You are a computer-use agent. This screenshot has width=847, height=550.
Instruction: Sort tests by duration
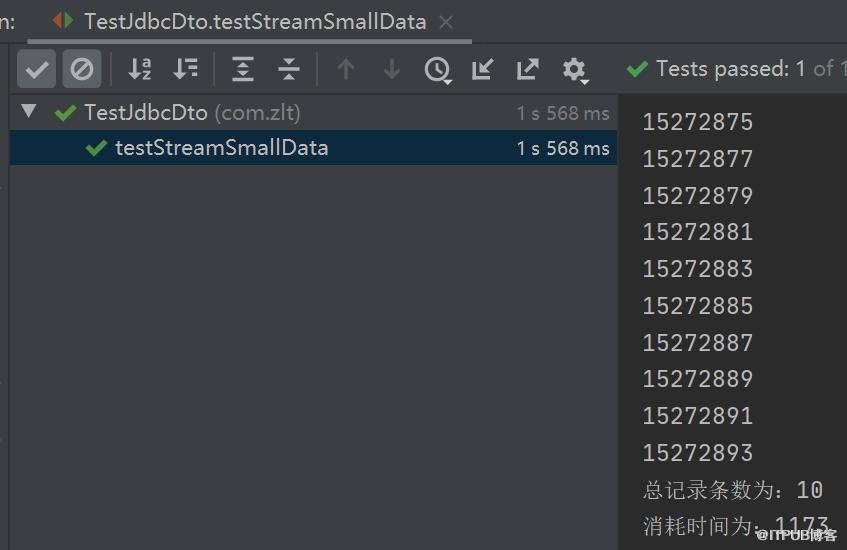point(185,69)
